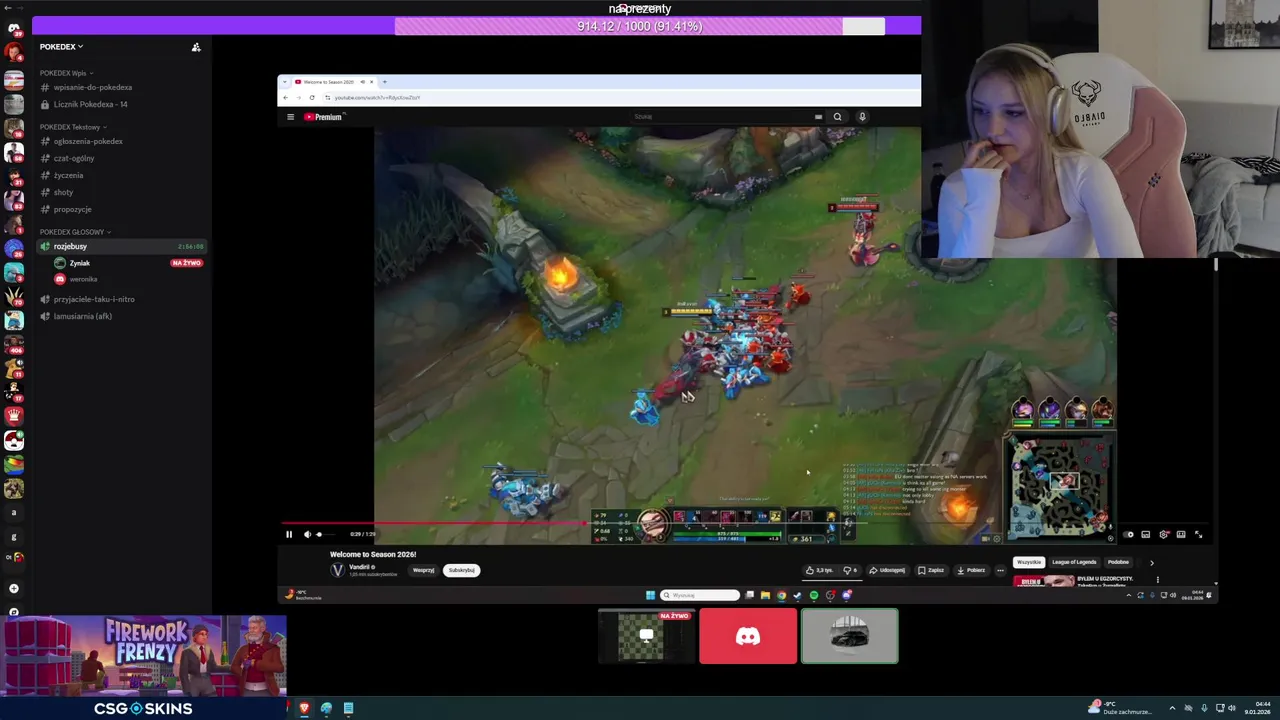Click user weronika in the voice channel
1280x720 pixels.
[82, 279]
